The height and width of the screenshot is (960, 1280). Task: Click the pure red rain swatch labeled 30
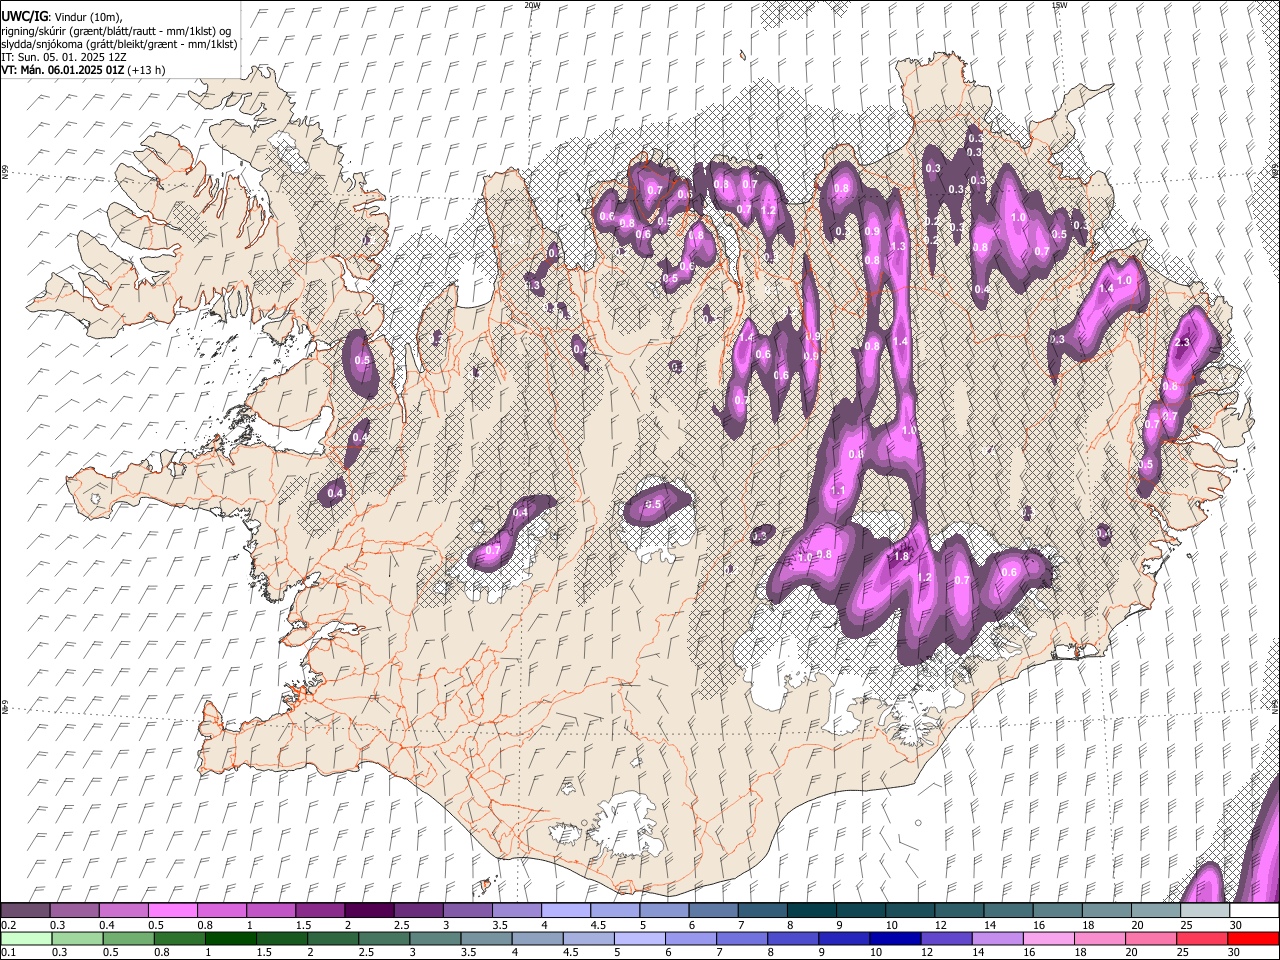coord(1253,938)
